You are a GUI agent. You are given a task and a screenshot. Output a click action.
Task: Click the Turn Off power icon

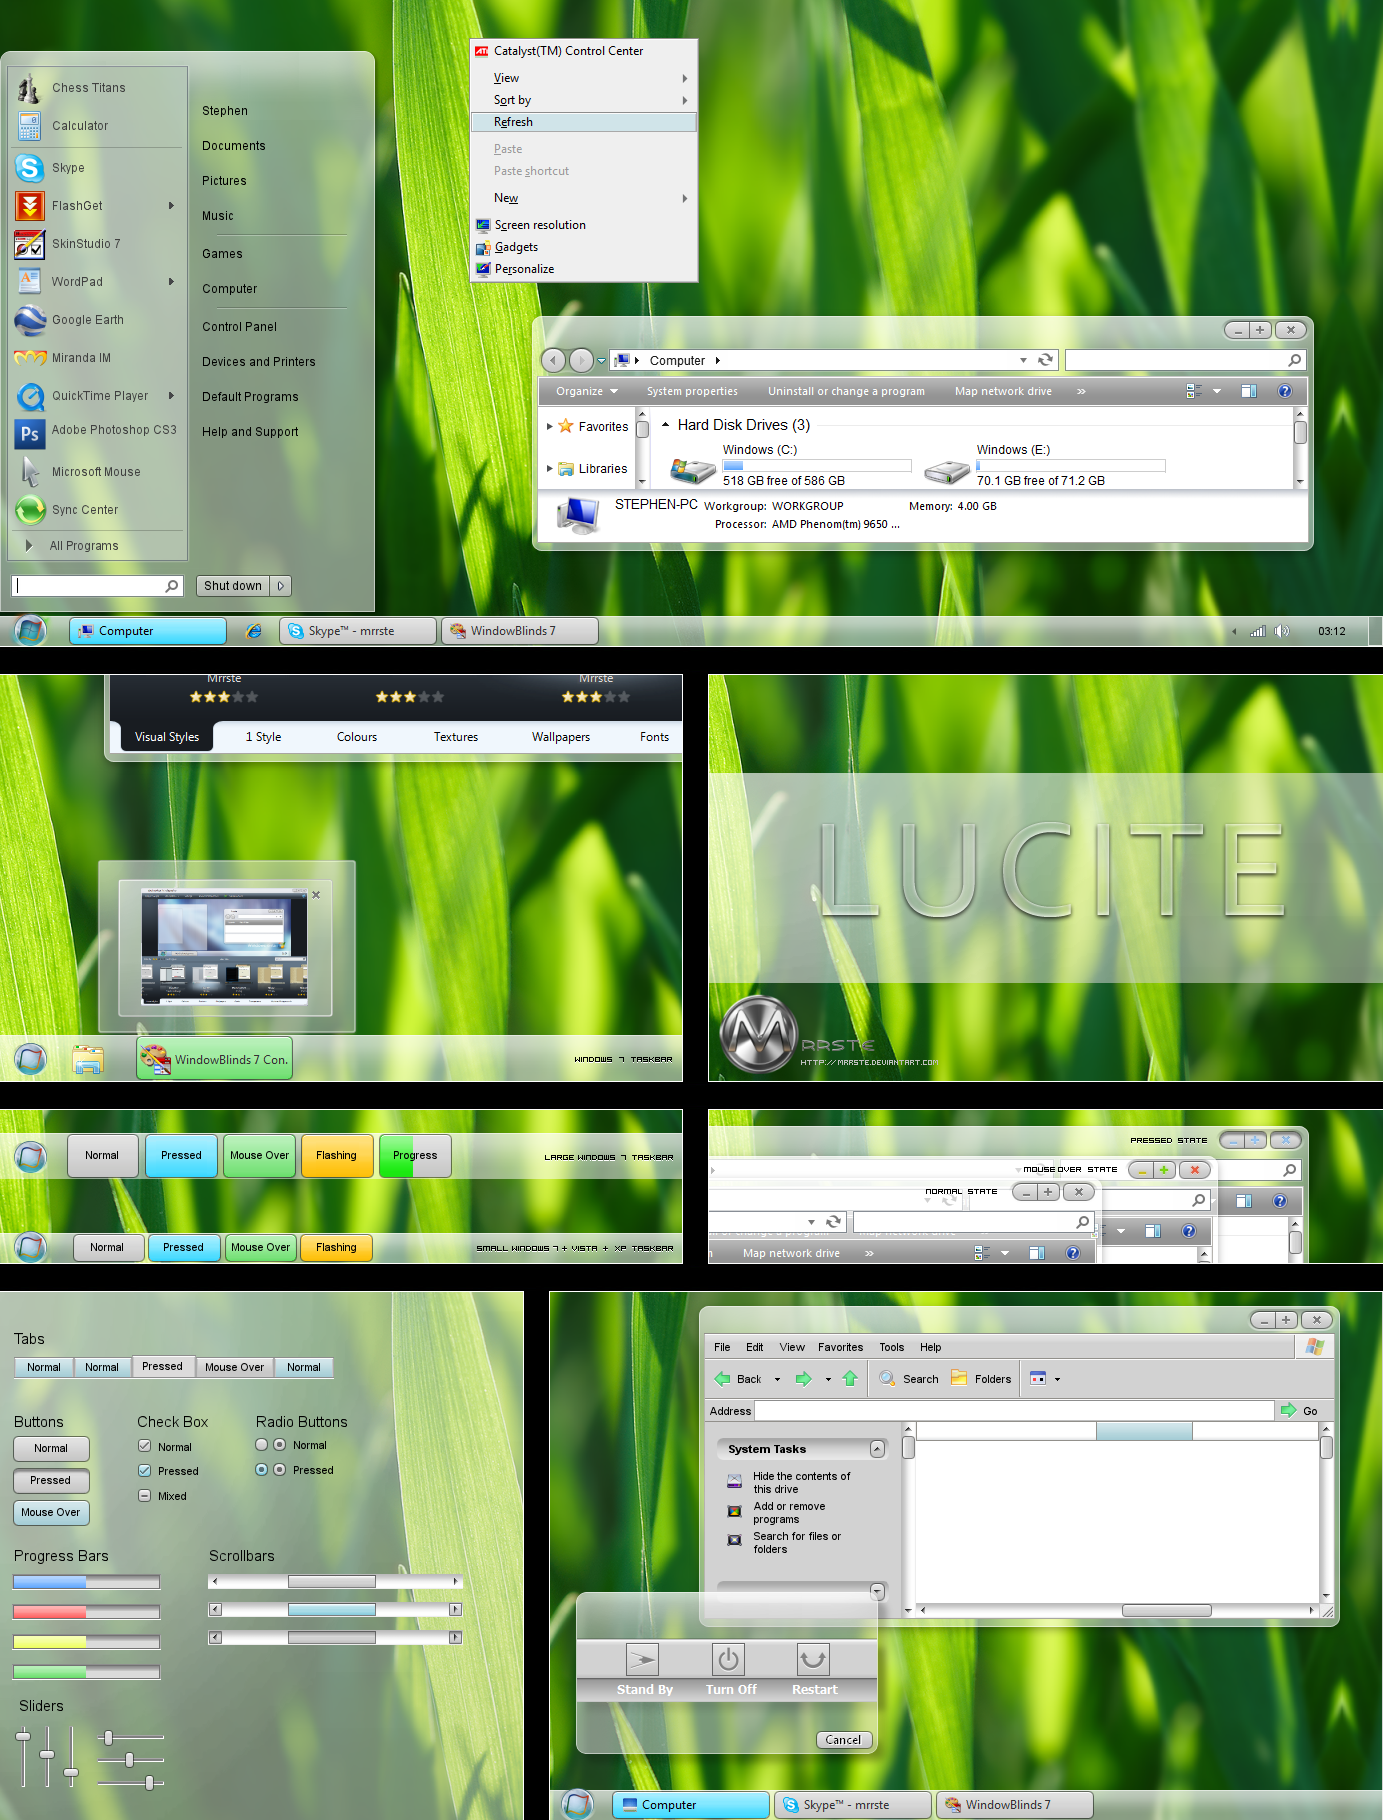(x=728, y=1660)
